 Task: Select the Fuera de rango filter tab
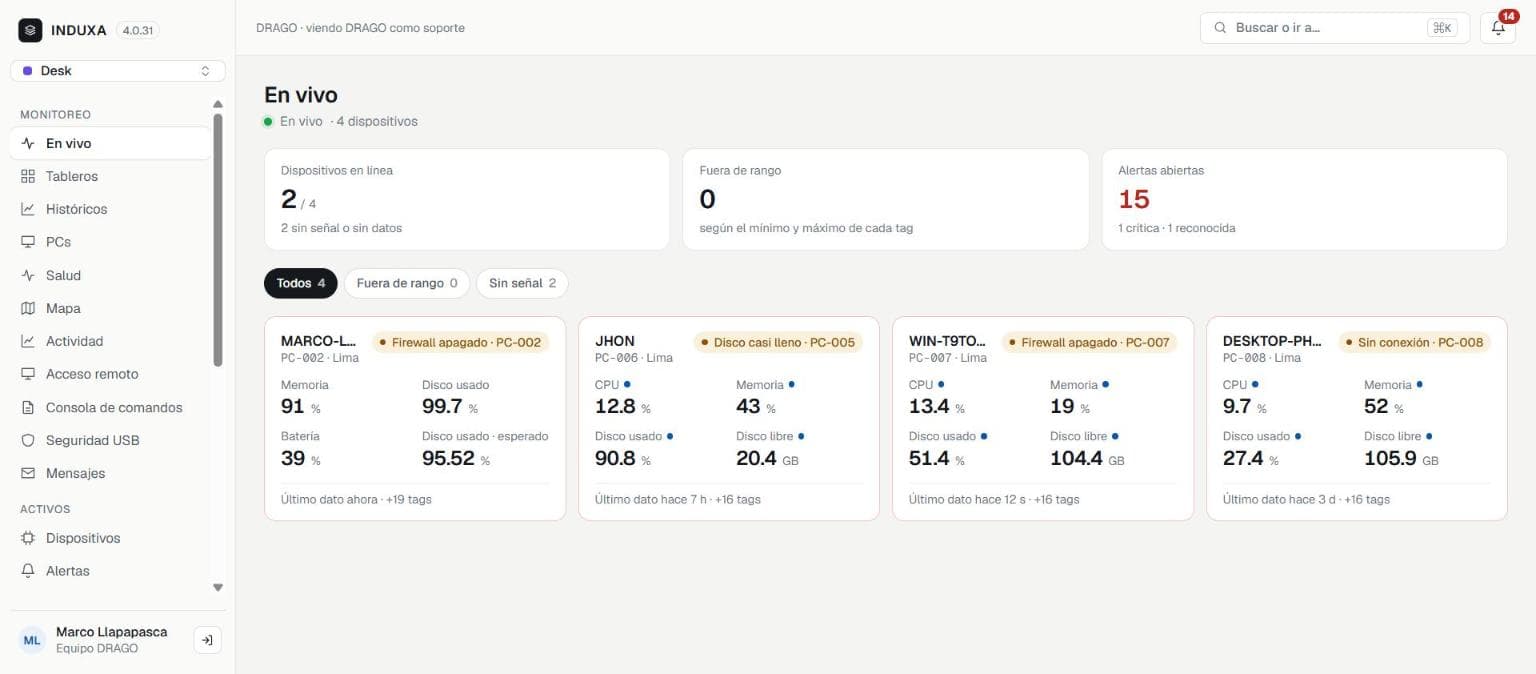[x=407, y=283]
